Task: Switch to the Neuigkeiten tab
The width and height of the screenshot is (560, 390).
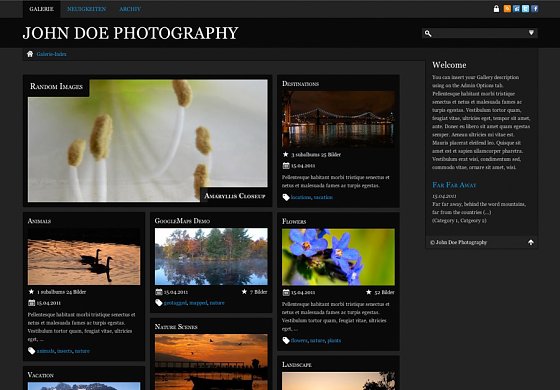Action: [86, 9]
